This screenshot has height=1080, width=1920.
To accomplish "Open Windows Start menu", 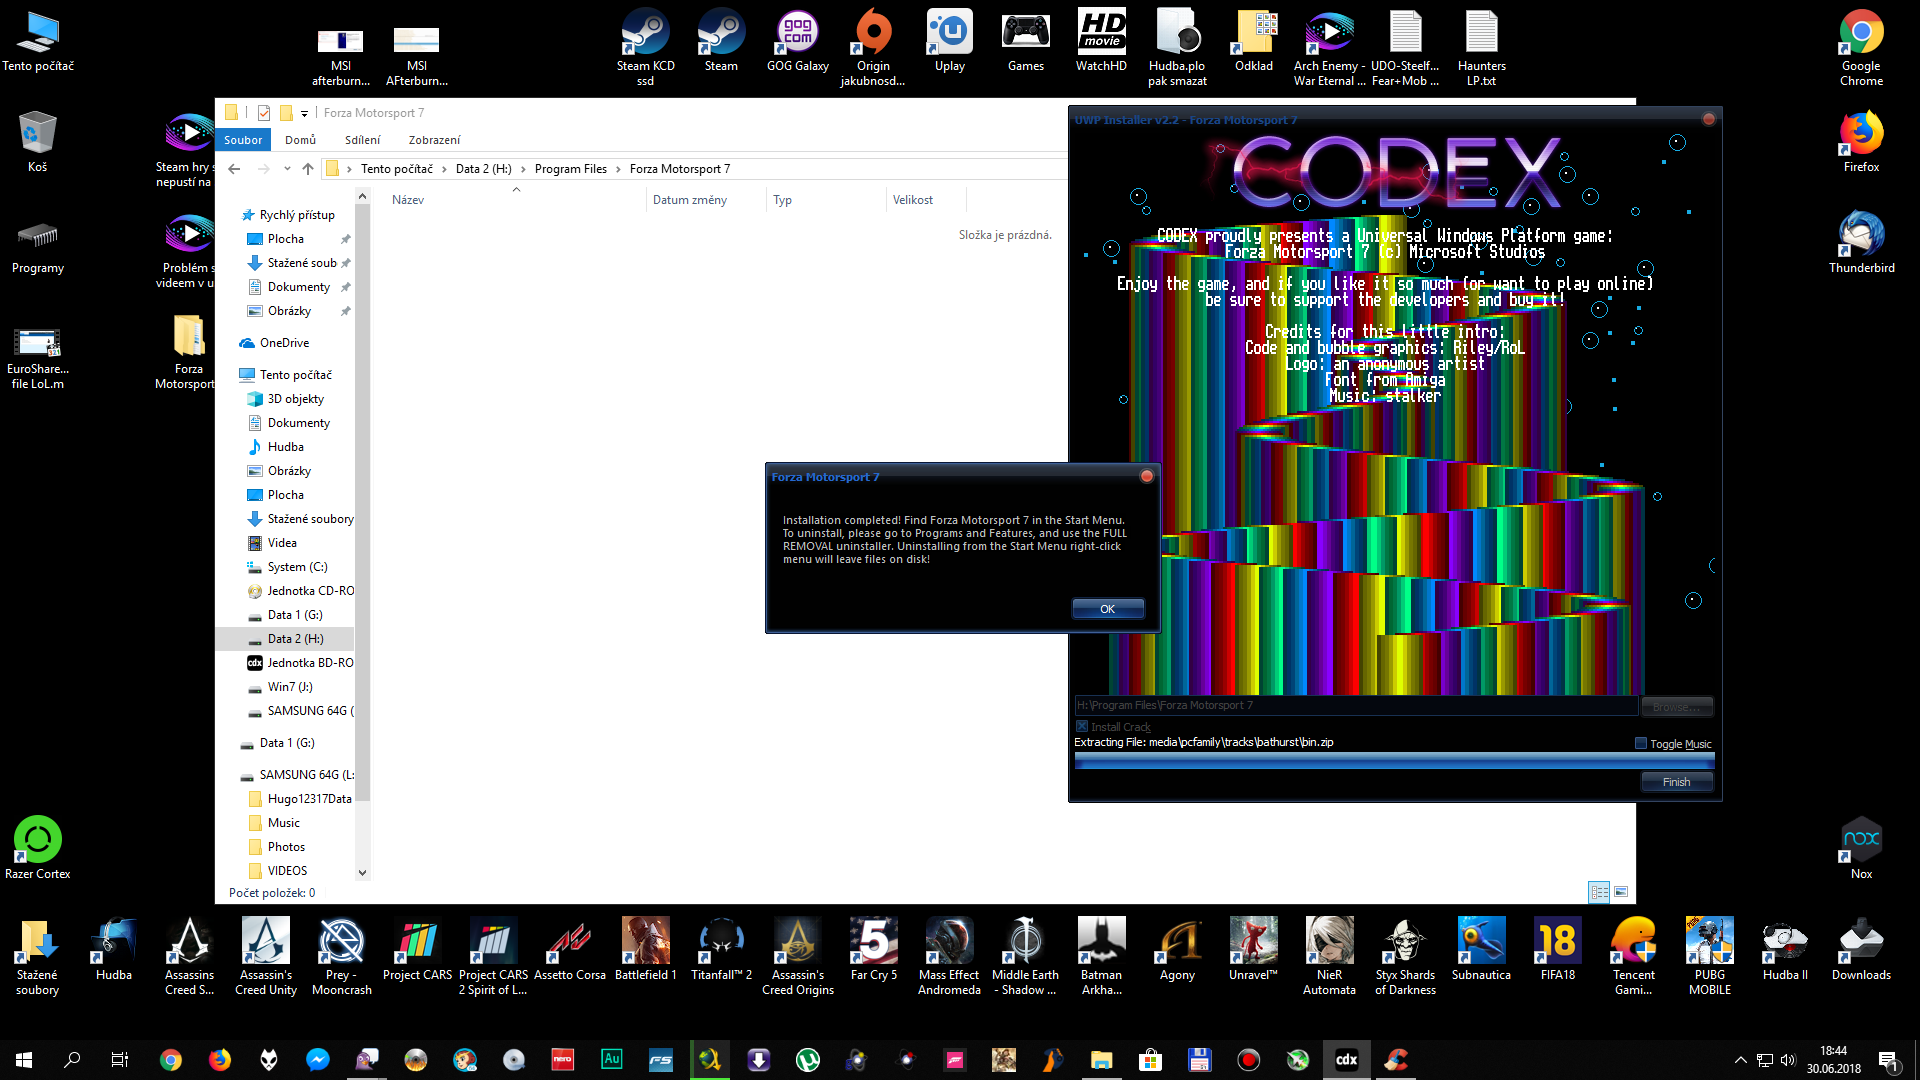I will point(24,1060).
